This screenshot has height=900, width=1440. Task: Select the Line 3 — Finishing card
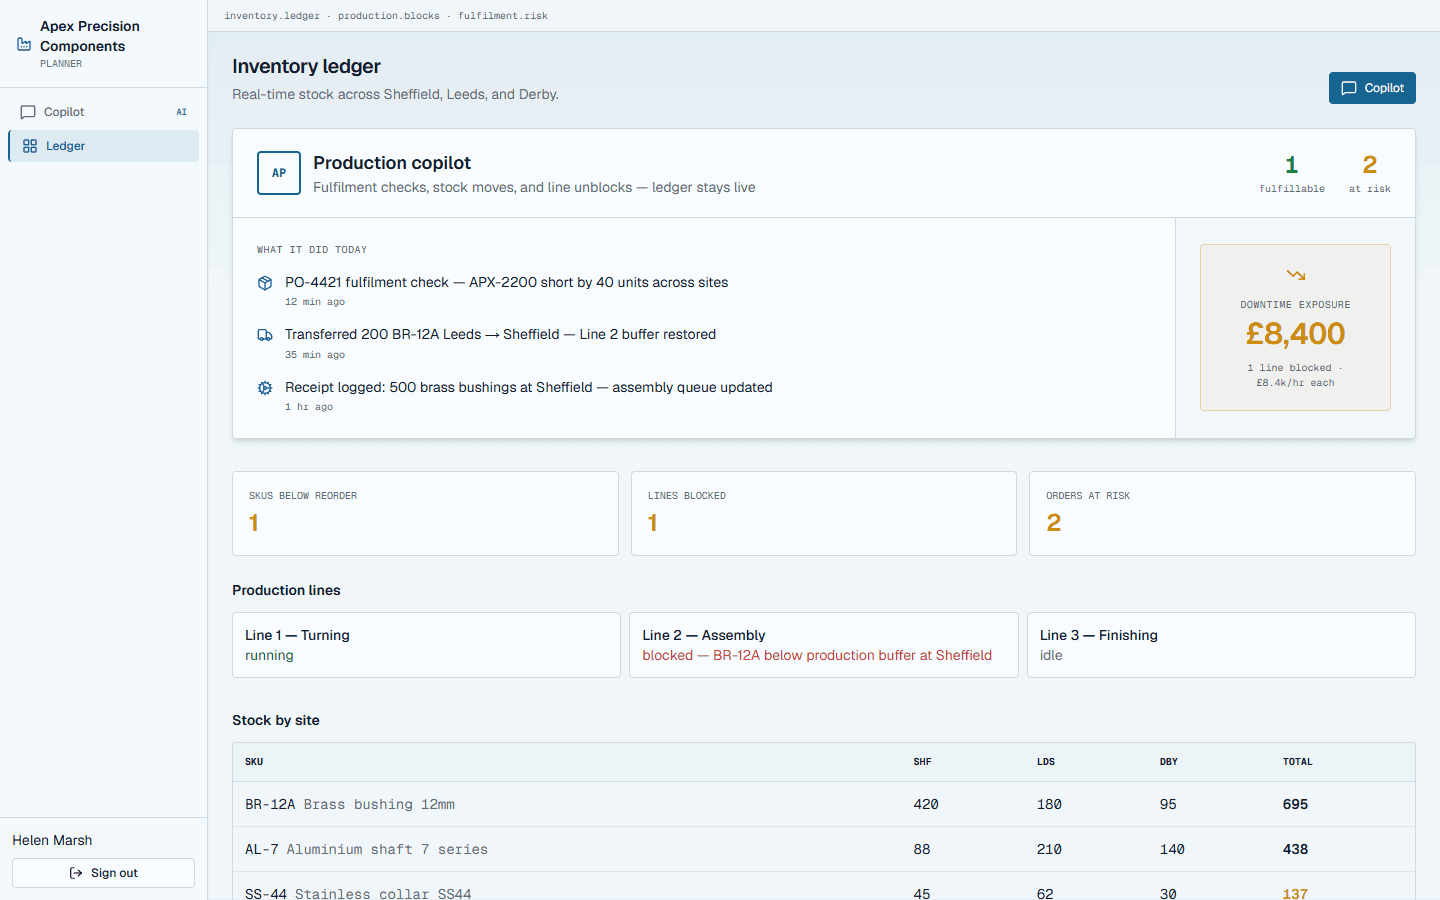1221,645
